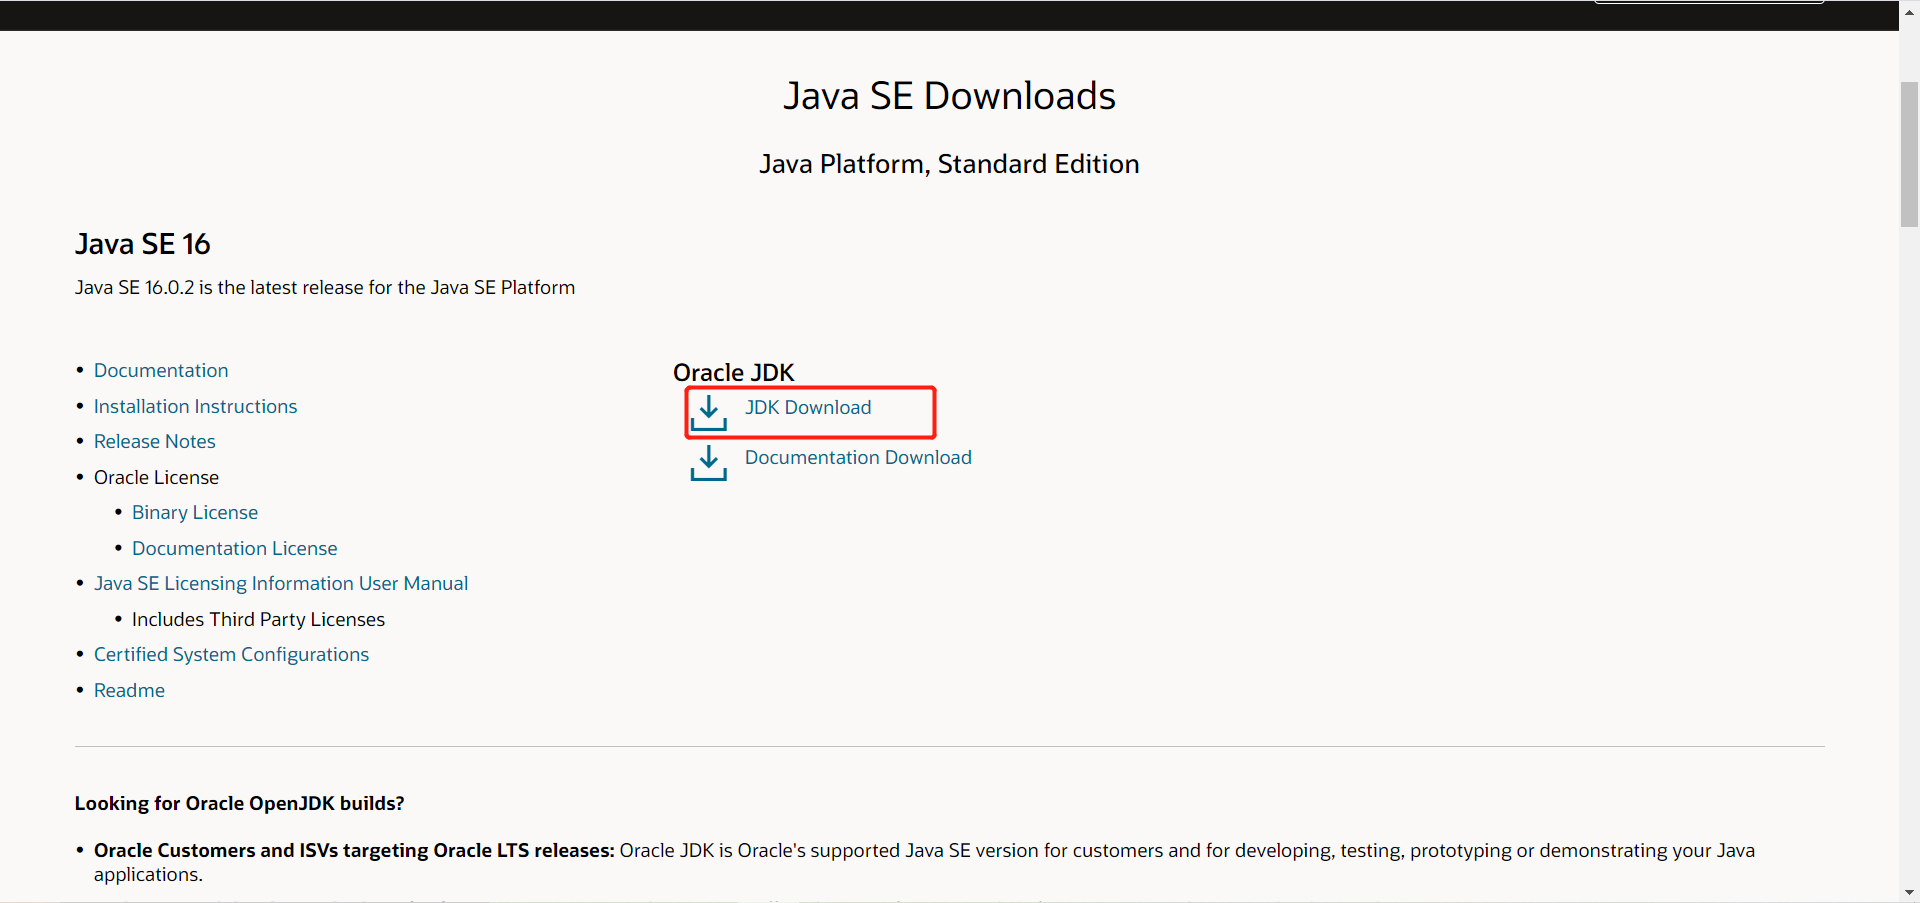Open the Readme link
The height and width of the screenshot is (903, 1920).
coord(129,691)
